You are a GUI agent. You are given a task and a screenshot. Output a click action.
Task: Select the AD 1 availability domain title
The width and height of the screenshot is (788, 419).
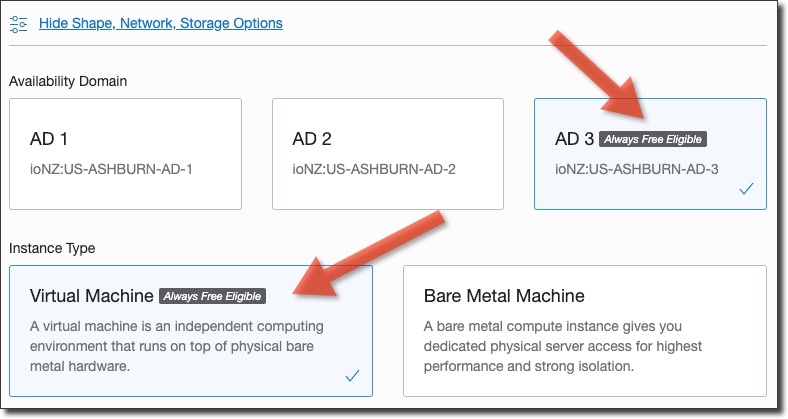point(49,139)
